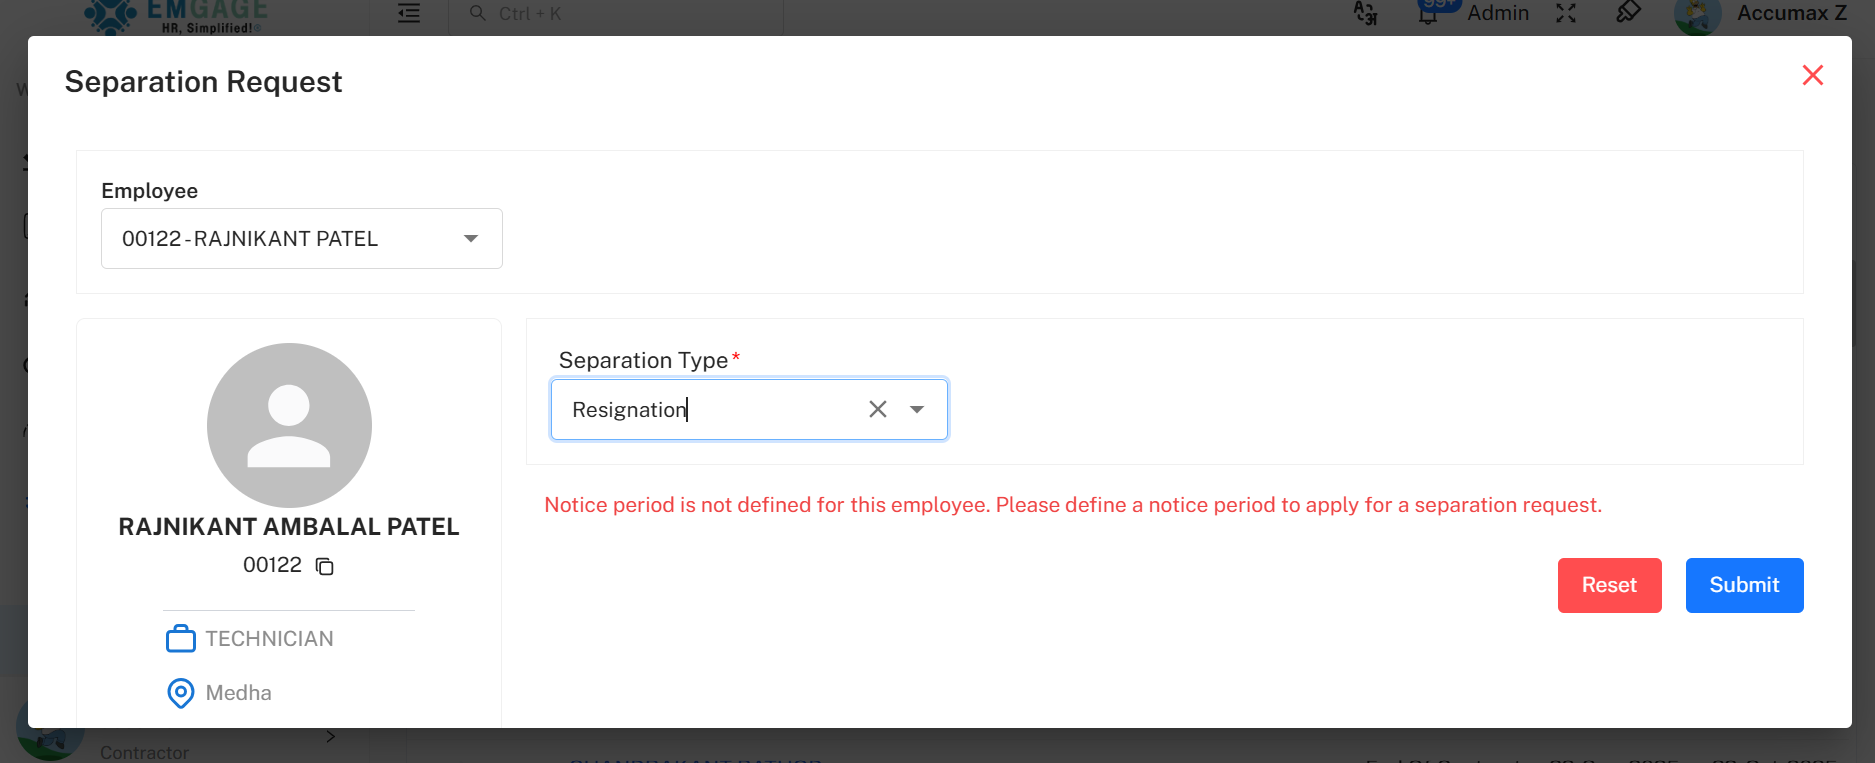Close the Separation Request dialog
The width and height of the screenshot is (1875, 763).
tap(1813, 75)
